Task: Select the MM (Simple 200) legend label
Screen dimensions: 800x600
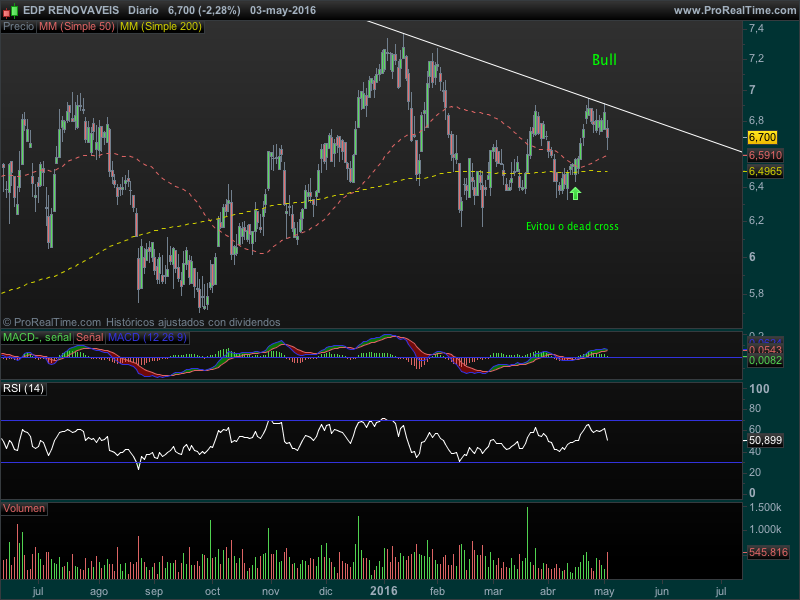Action: click(x=161, y=27)
